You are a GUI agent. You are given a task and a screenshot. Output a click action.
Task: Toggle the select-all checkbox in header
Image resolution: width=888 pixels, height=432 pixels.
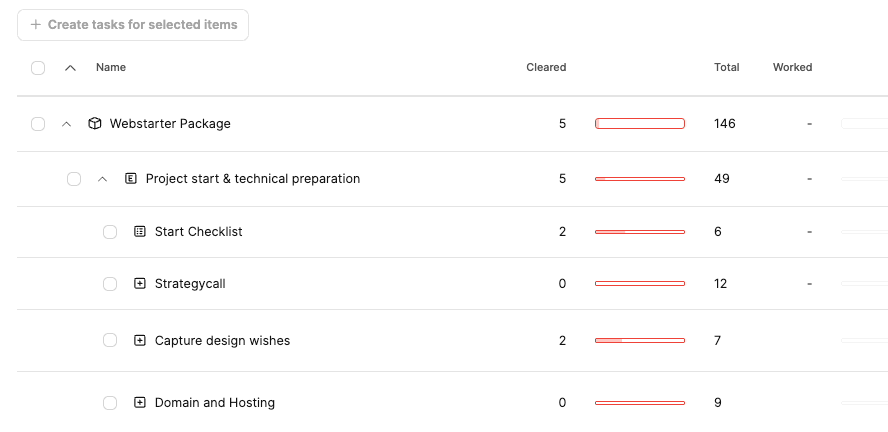click(38, 68)
